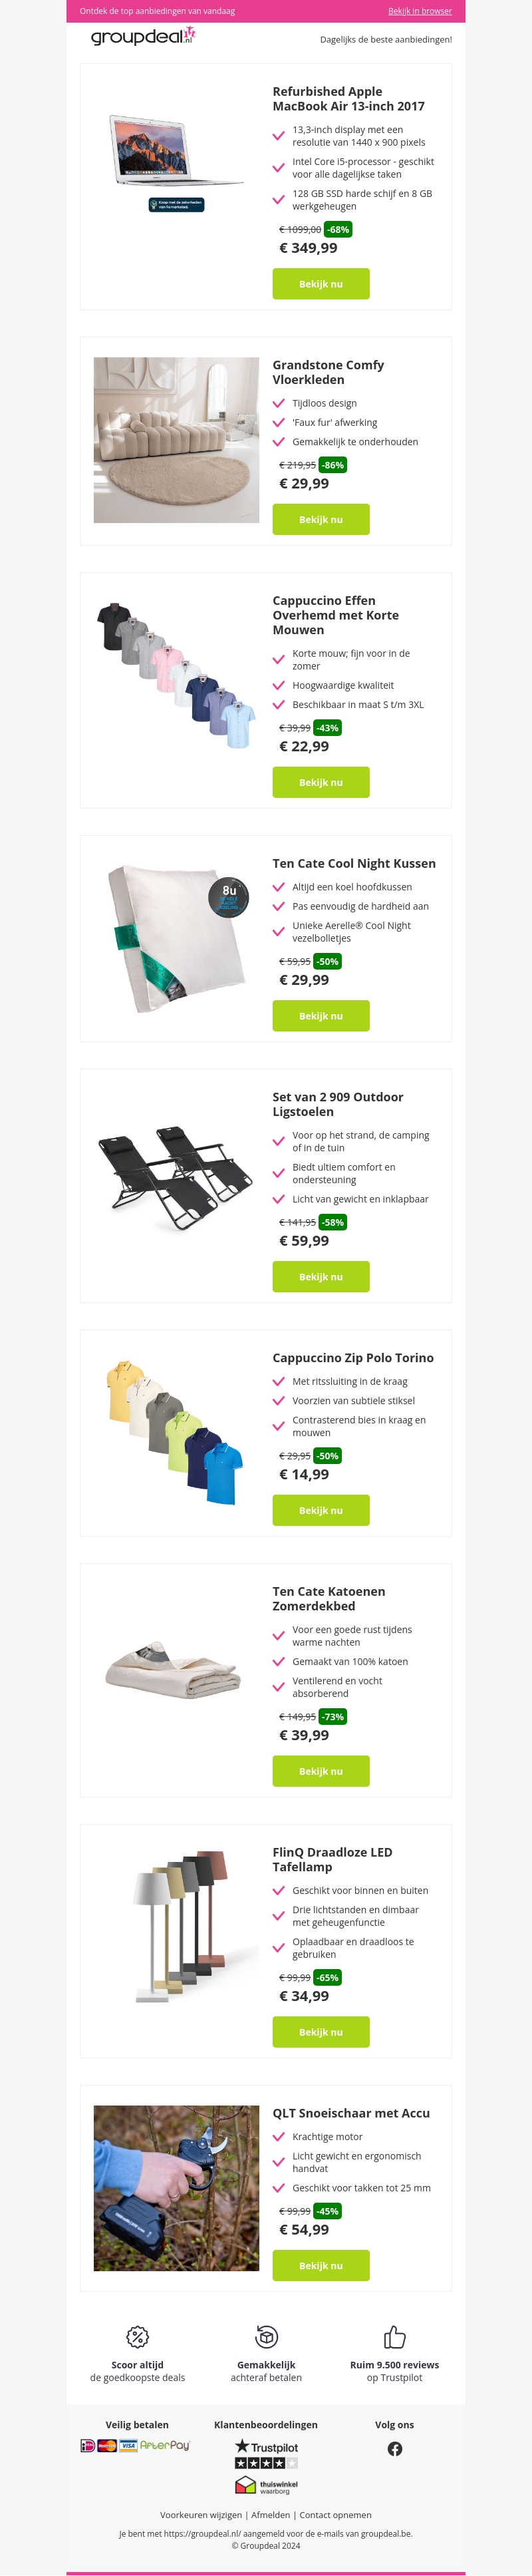
Task: Click the Grandstone rug product image
Action: tap(176, 440)
